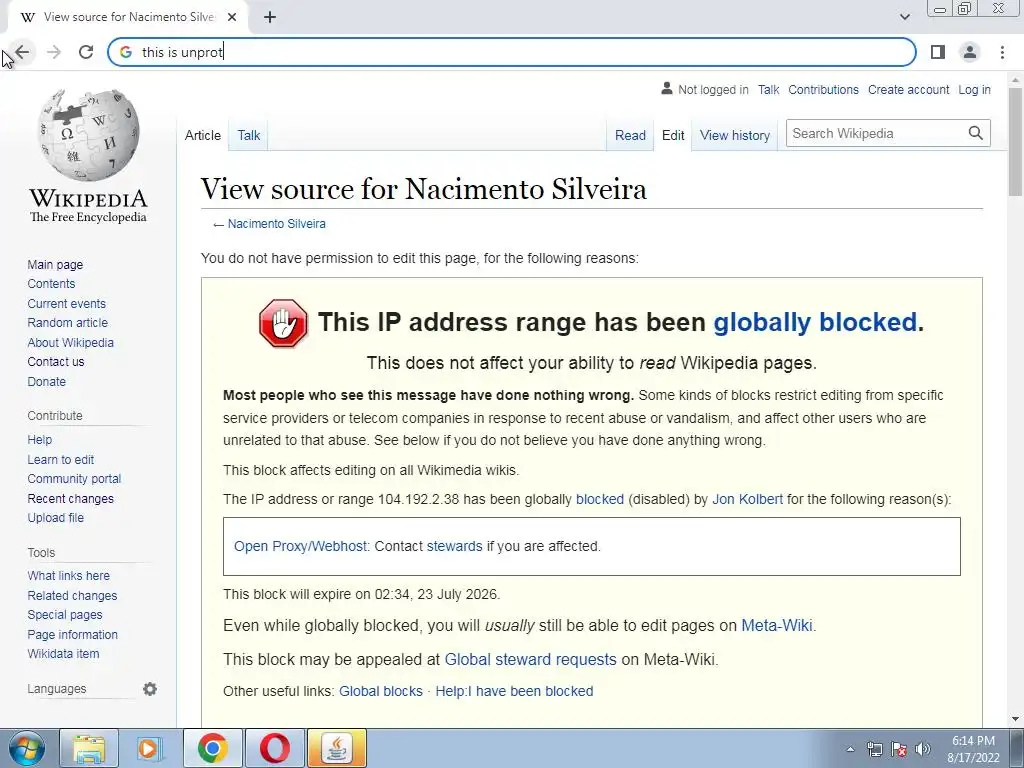Open the Meta-Wiki link
This screenshot has height=768, width=1024.
coord(776,625)
